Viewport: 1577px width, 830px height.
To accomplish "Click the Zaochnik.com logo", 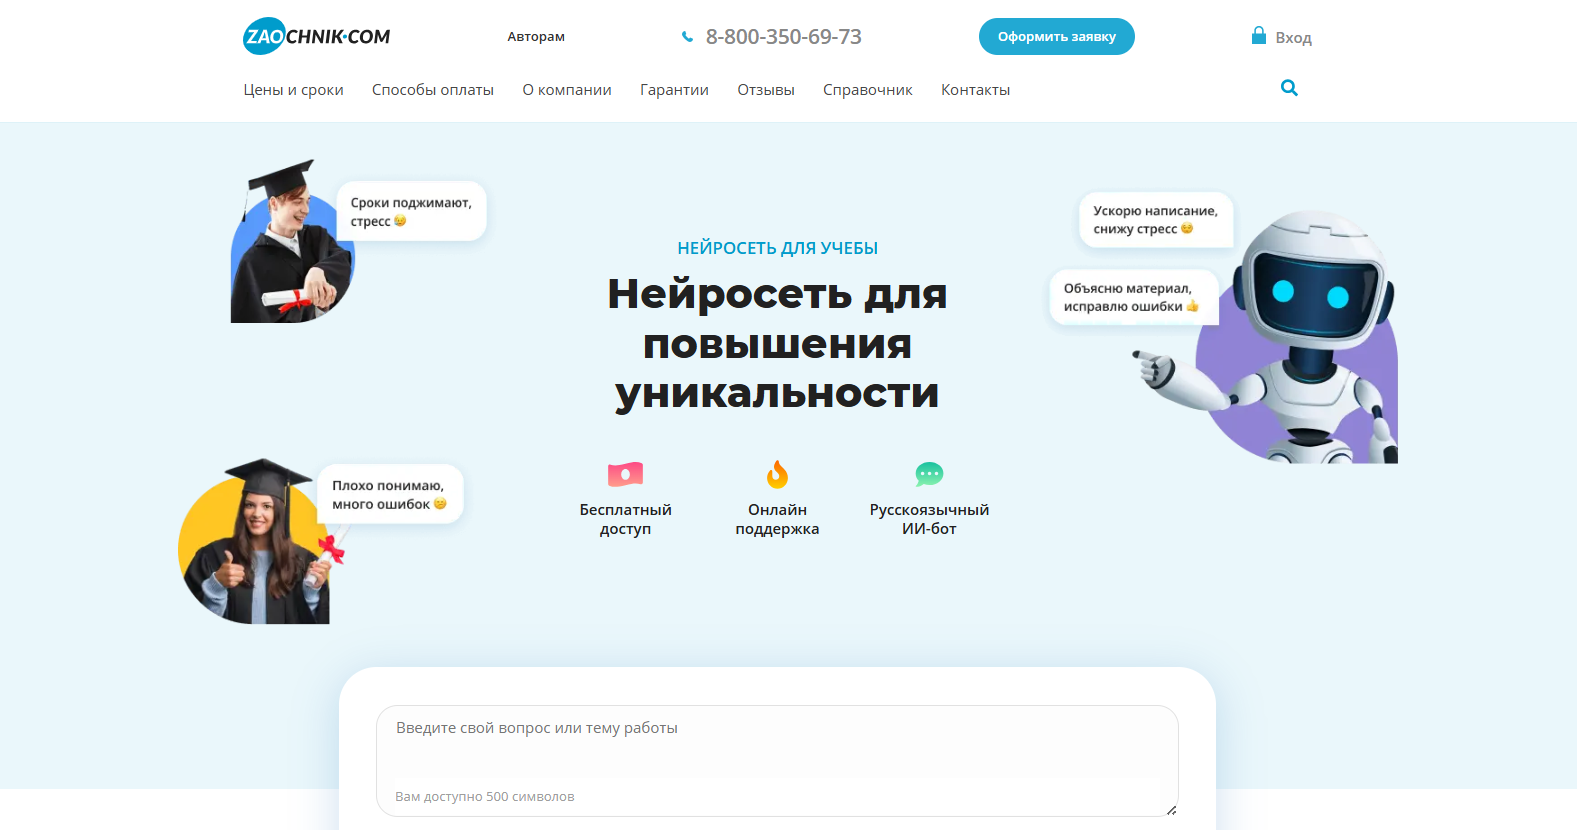I will [x=316, y=37].
